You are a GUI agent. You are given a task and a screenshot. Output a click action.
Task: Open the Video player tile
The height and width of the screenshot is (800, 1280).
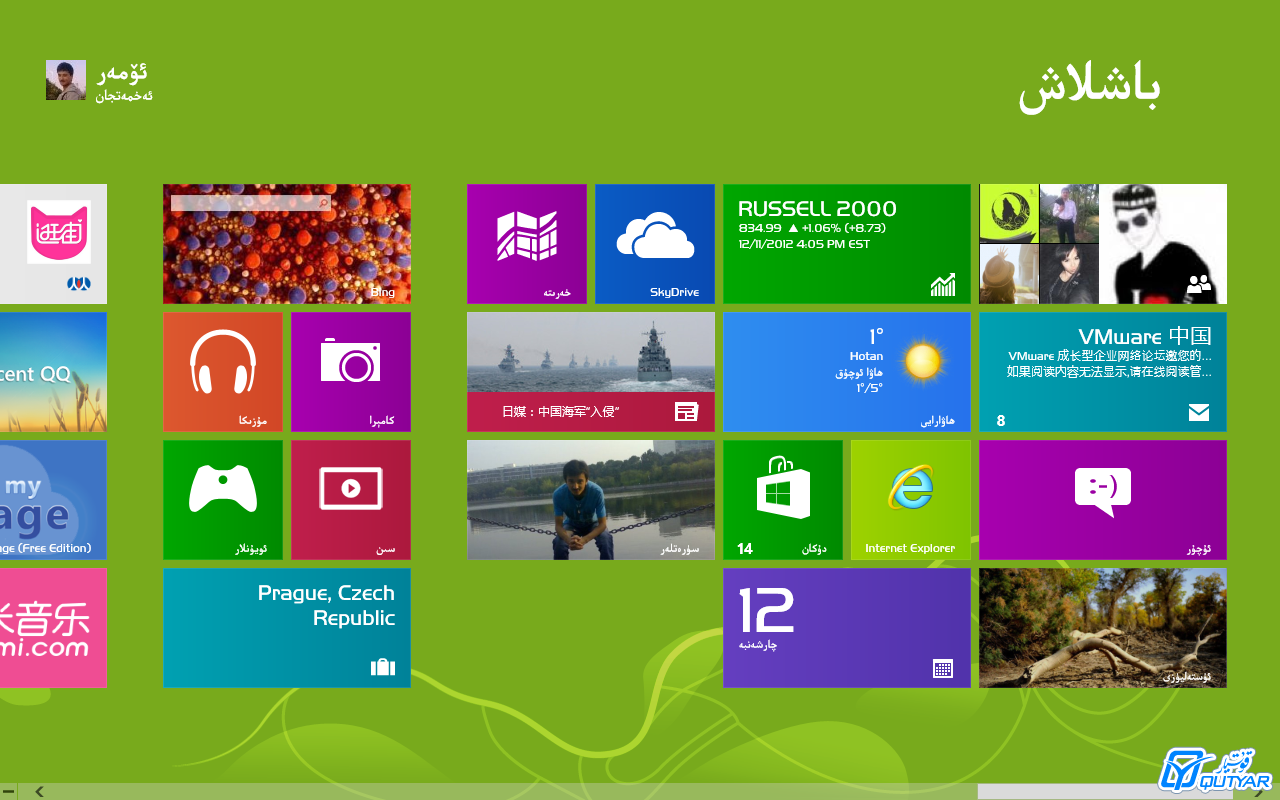coord(351,500)
